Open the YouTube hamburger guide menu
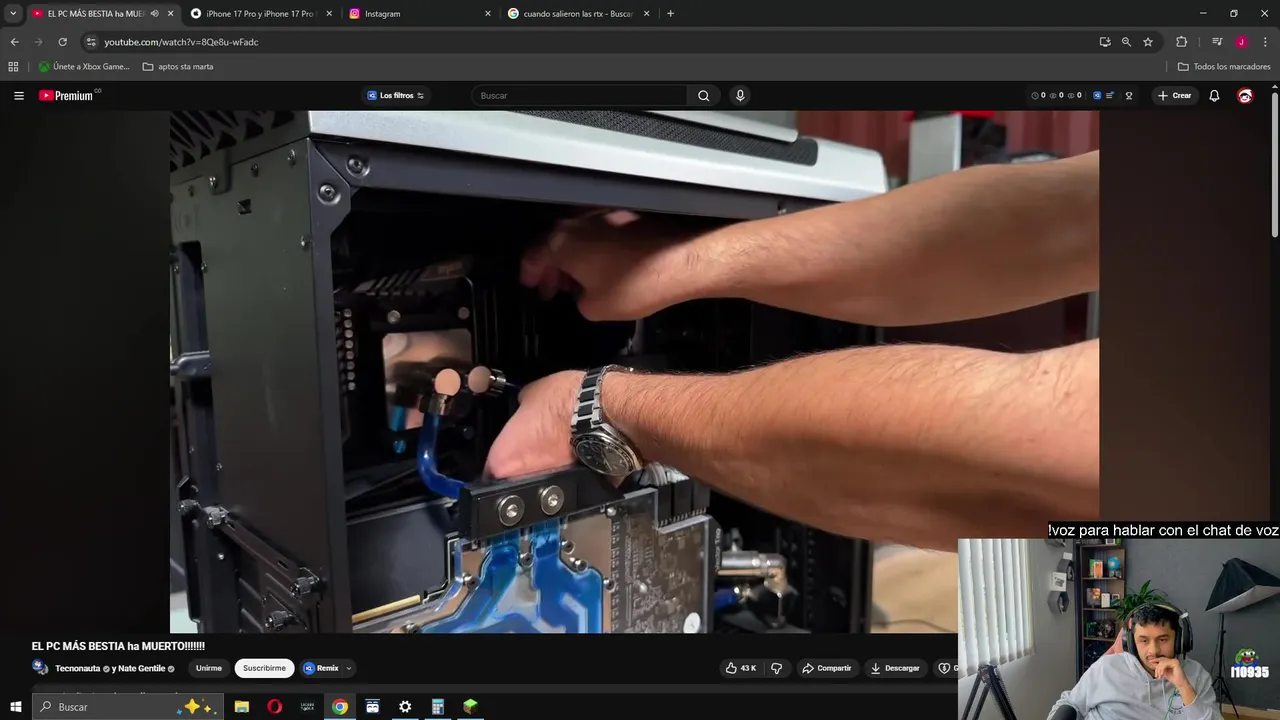The height and width of the screenshot is (720, 1280). pyautogui.click(x=19, y=96)
